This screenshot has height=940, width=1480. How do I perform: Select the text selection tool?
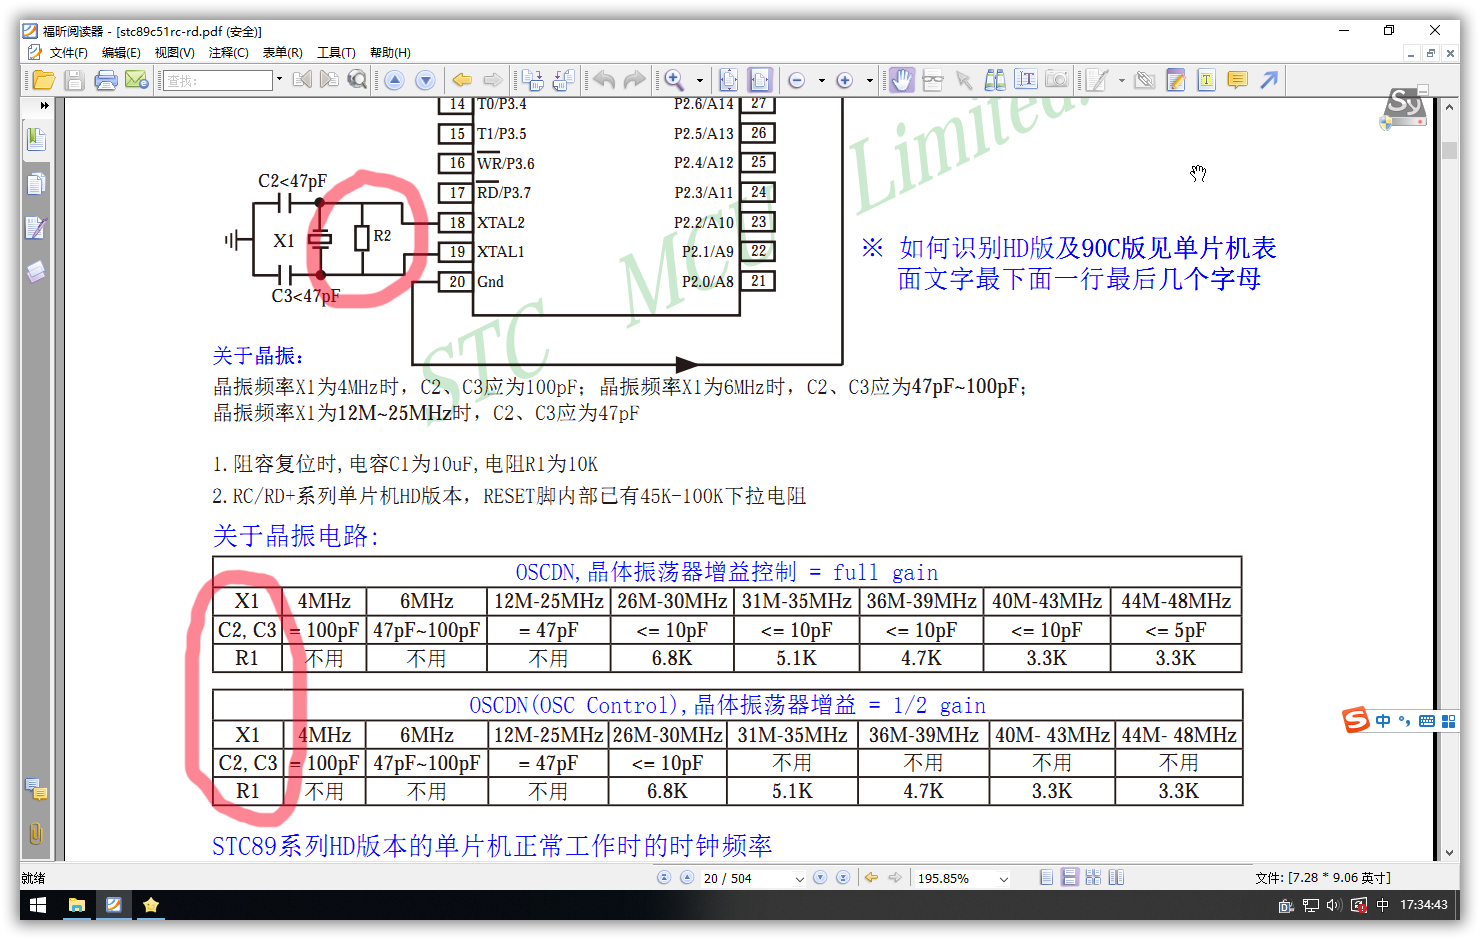click(1026, 80)
